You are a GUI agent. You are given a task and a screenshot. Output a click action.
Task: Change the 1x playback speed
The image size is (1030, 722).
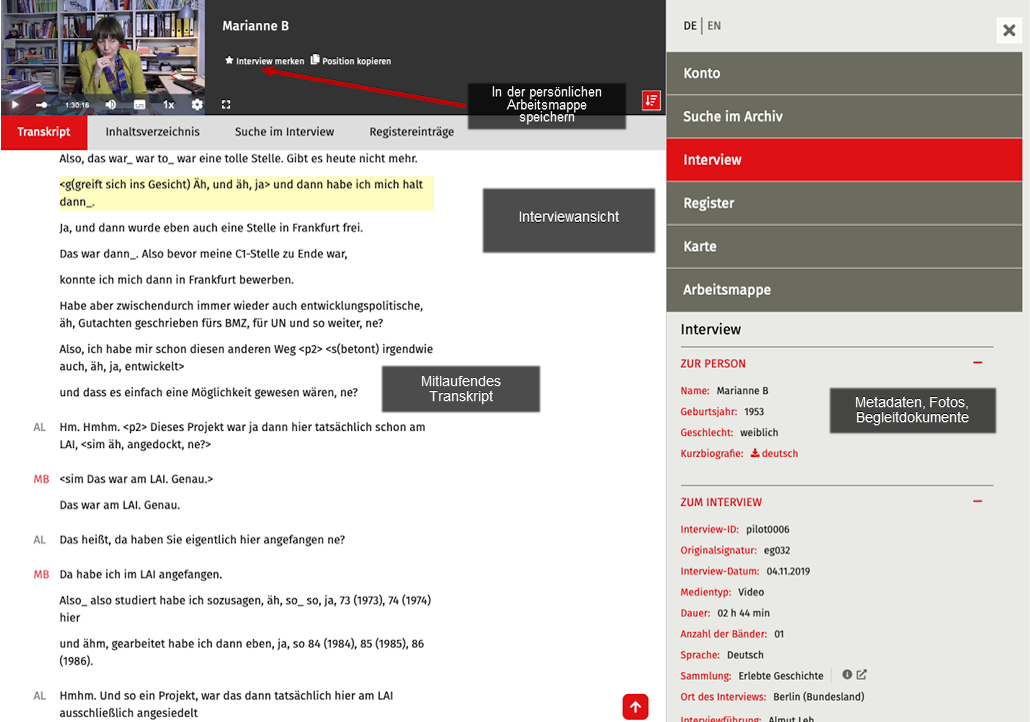click(x=169, y=104)
